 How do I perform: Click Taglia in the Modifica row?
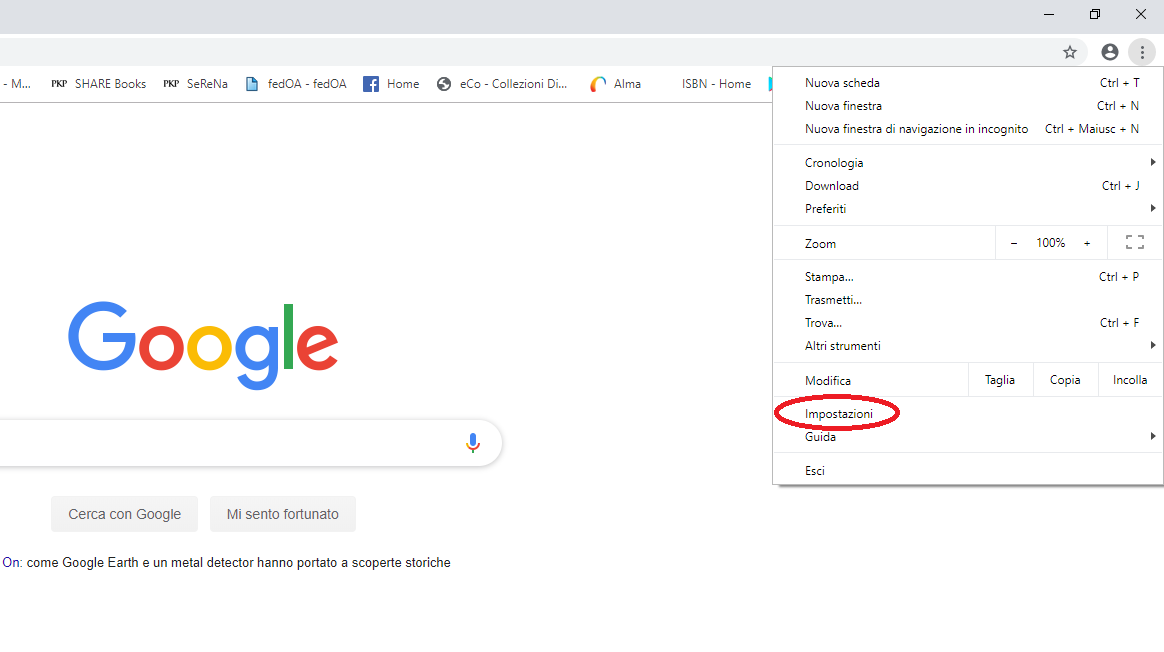coord(1000,380)
